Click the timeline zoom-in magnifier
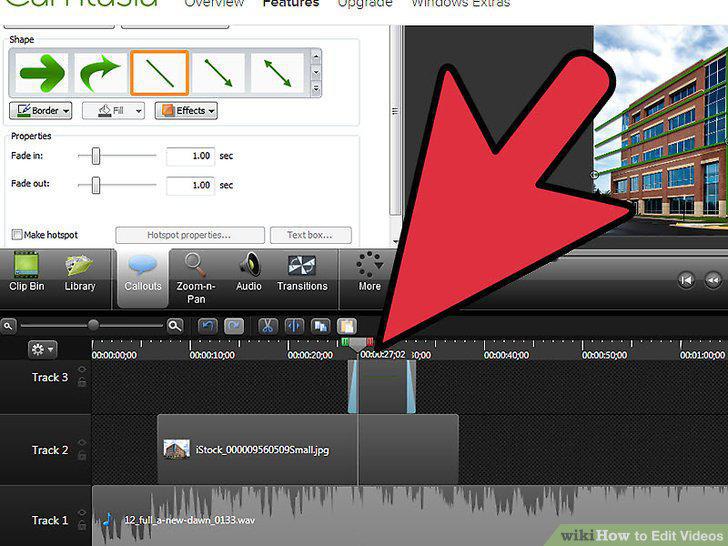Screen dimensions: 728x546 [175, 326]
